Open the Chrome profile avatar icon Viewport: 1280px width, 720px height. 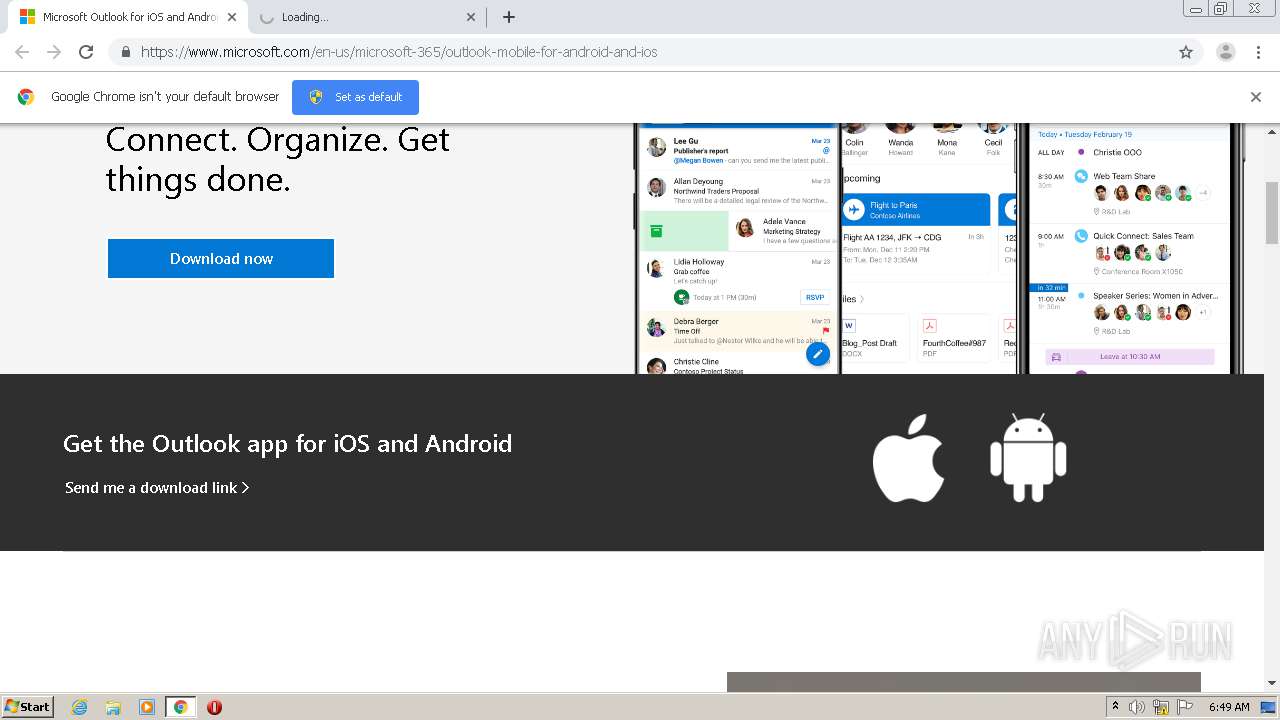click(1226, 52)
